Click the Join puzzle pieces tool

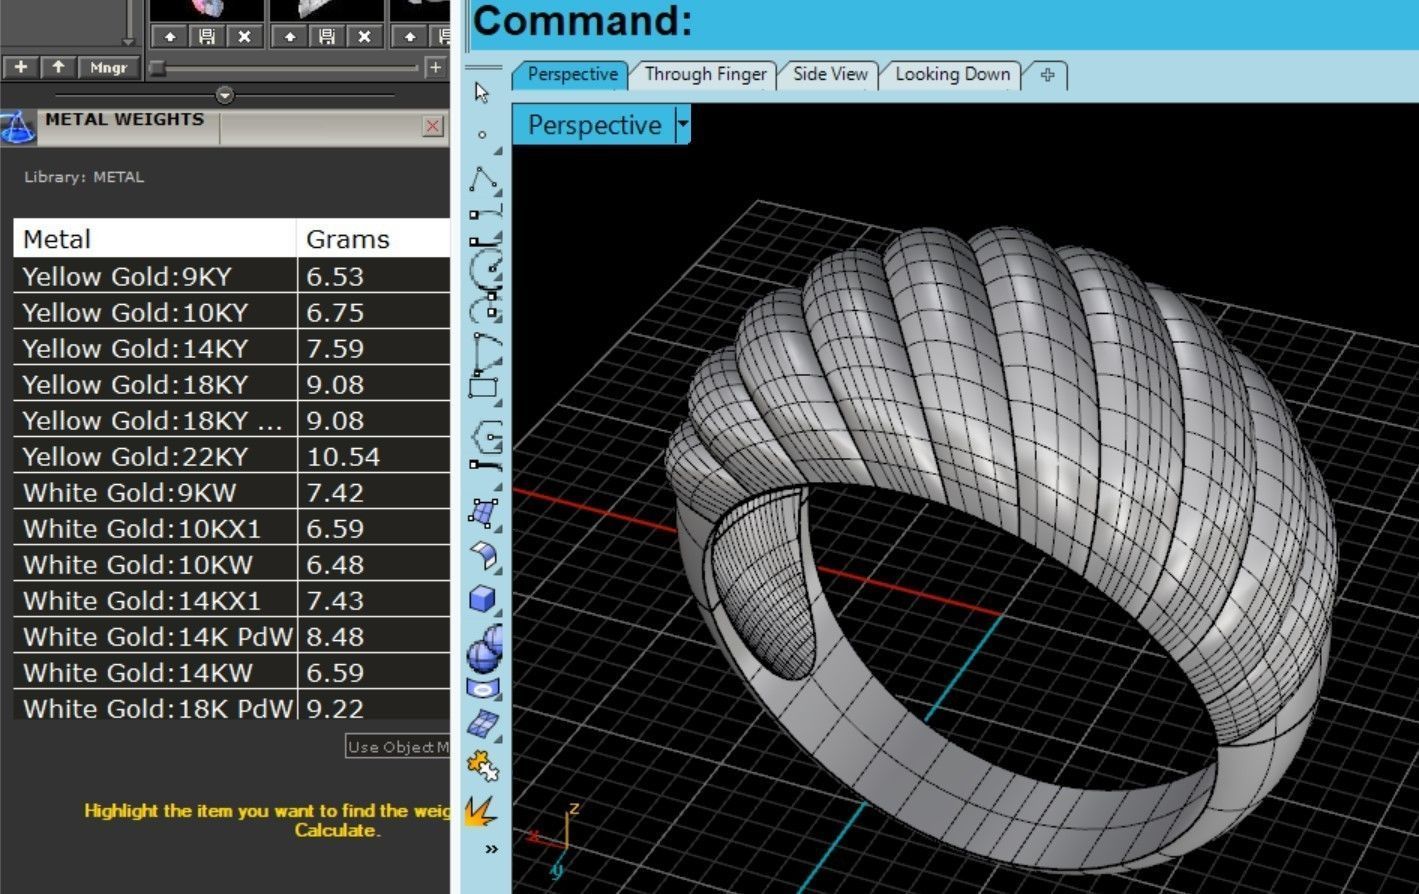point(484,766)
